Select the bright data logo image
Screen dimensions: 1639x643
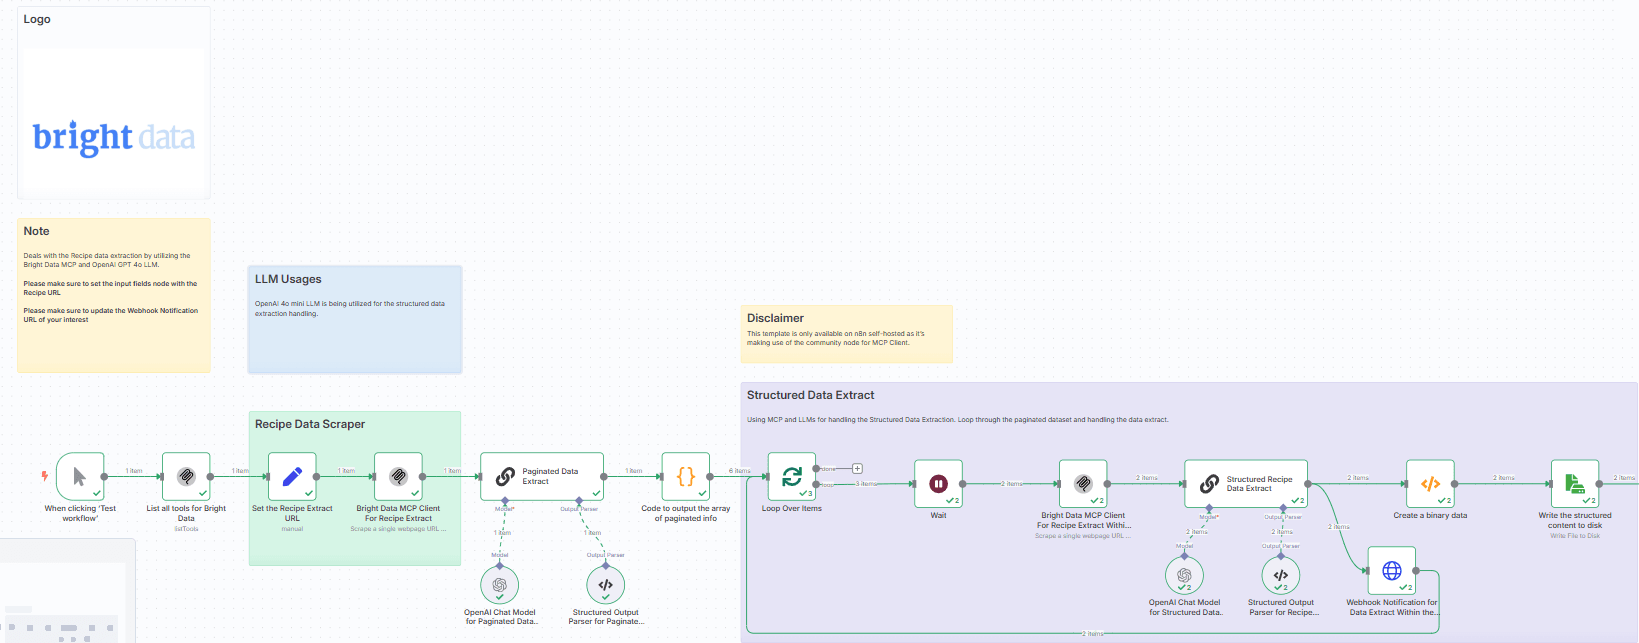pyautogui.click(x=114, y=137)
